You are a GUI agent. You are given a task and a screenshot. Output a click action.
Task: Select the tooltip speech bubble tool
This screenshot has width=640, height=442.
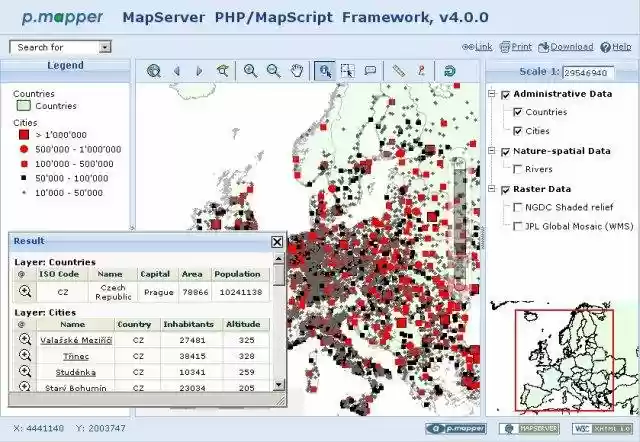click(370, 71)
